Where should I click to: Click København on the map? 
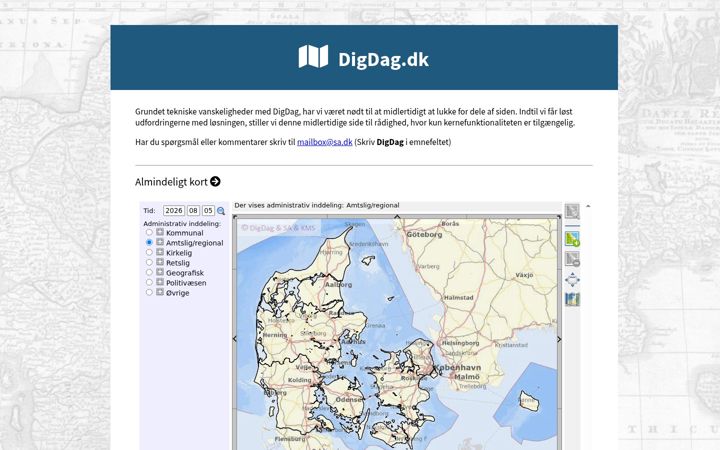pos(458,368)
